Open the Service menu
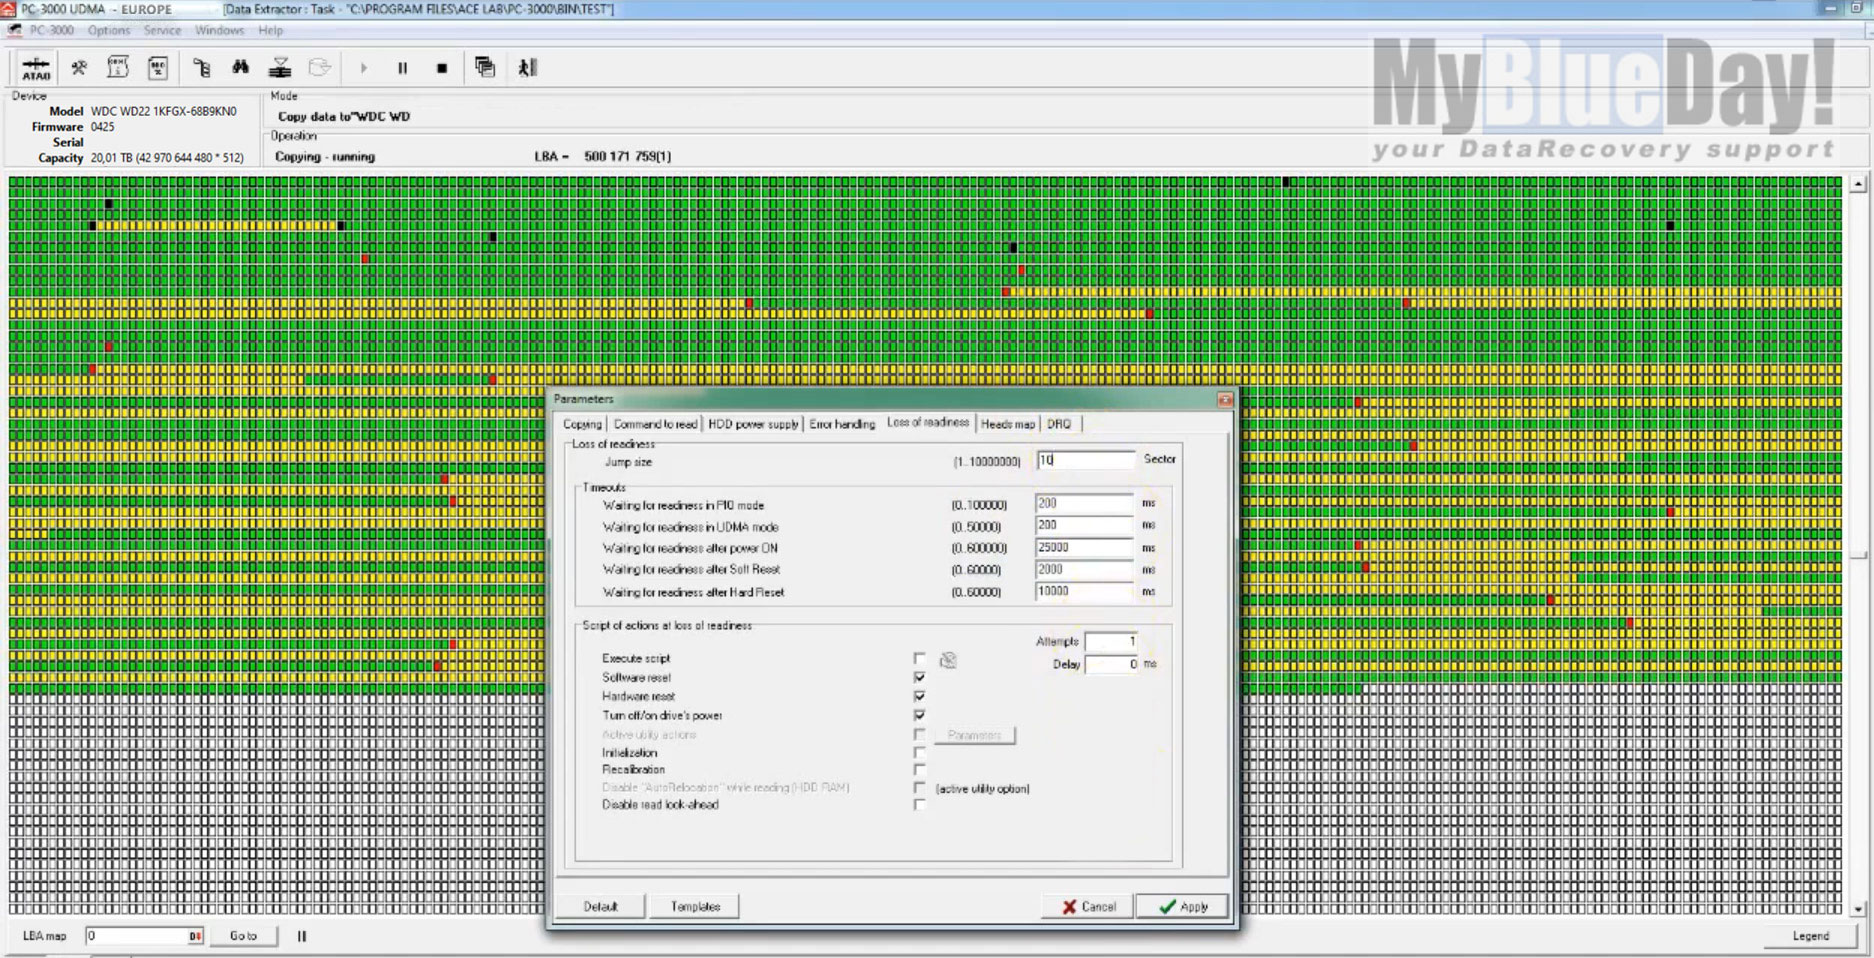The image size is (1874, 958). 162,30
